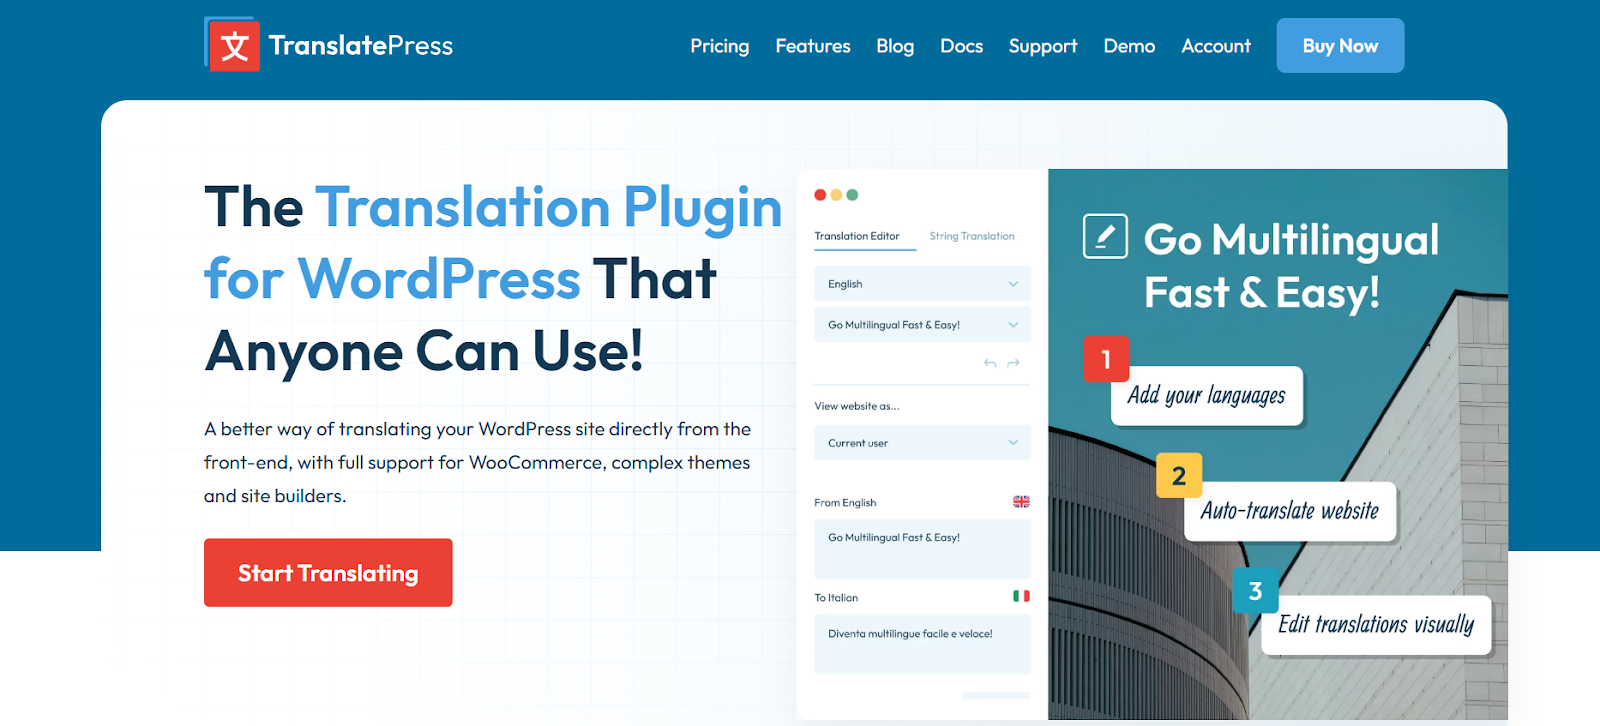Click the red TranslatePress logo icon
Image resolution: width=1600 pixels, height=726 pixels.
click(x=233, y=45)
